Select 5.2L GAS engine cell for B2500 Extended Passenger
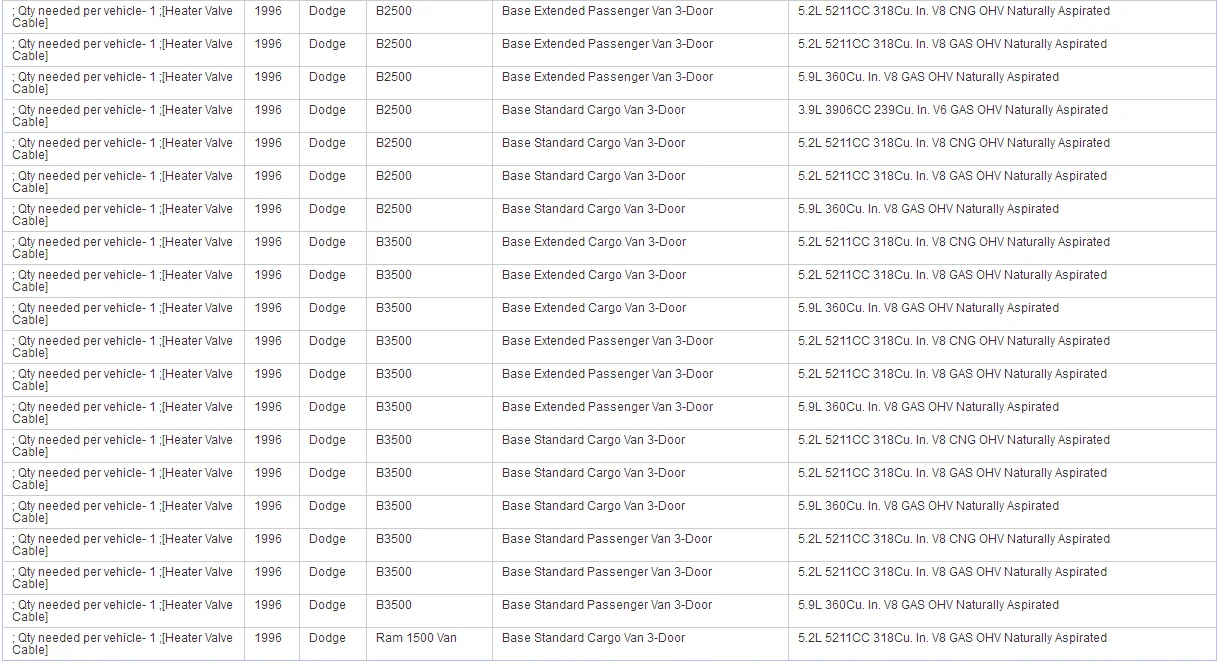1218x662 pixels. 1002,50
